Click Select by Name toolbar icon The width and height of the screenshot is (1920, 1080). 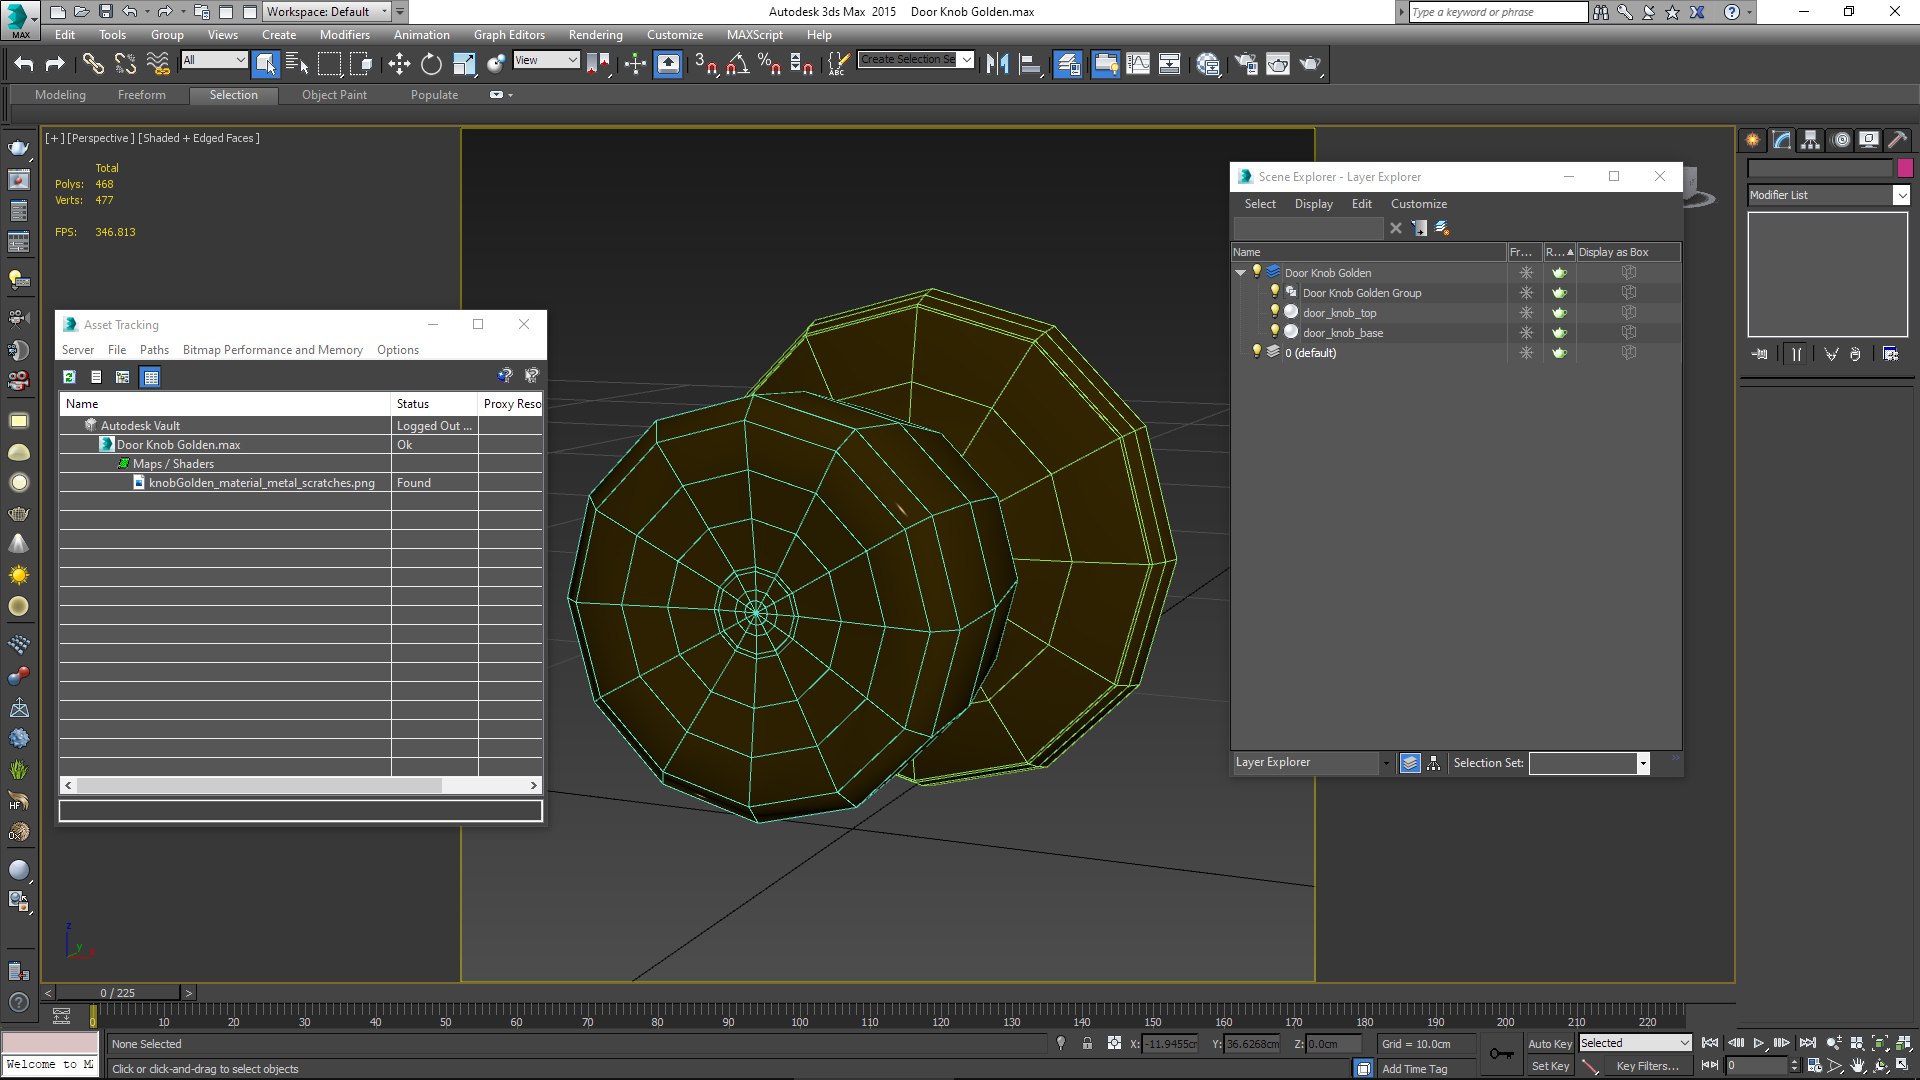(x=297, y=64)
